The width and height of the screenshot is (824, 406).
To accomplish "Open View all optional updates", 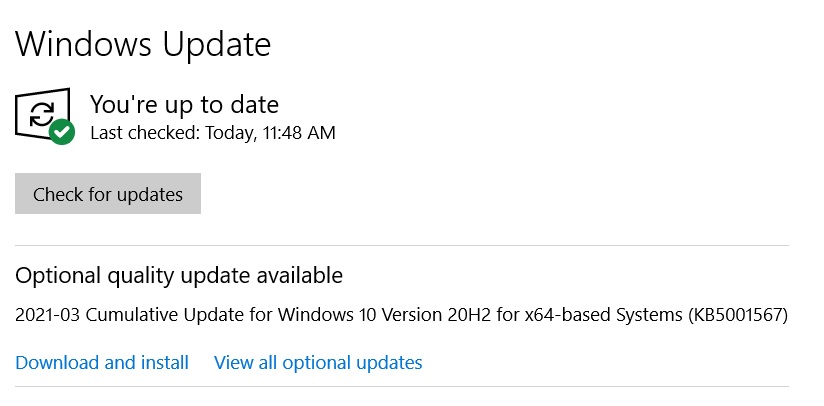I will pos(318,362).
